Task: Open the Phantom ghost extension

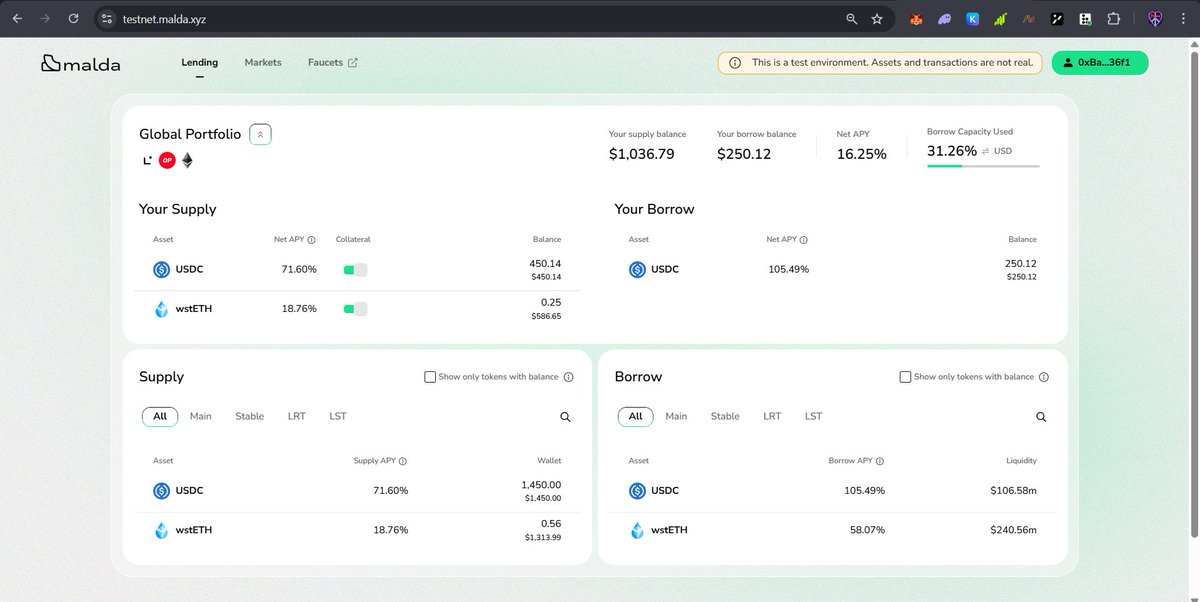Action: [945, 18]
